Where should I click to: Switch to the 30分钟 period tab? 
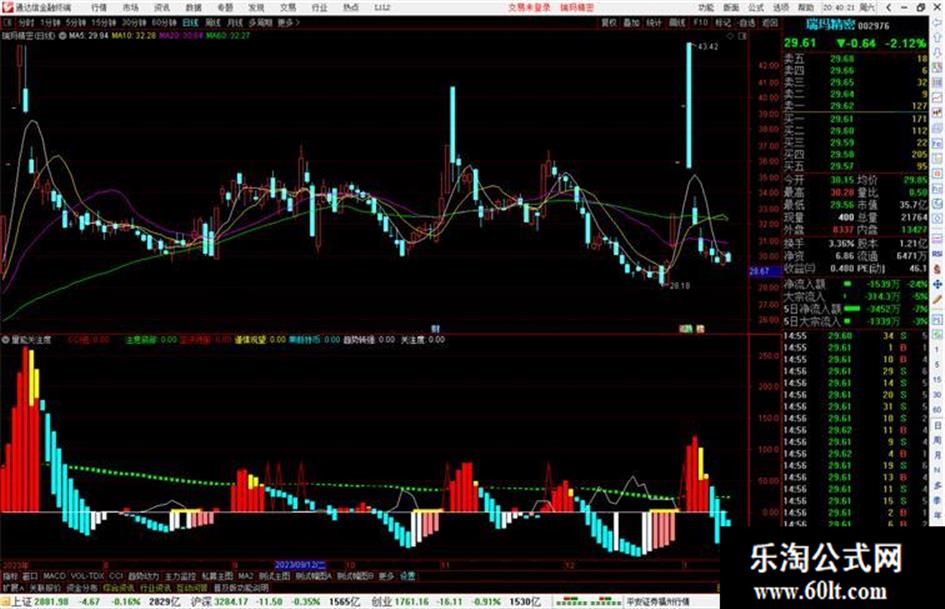(x=134, y=22)
